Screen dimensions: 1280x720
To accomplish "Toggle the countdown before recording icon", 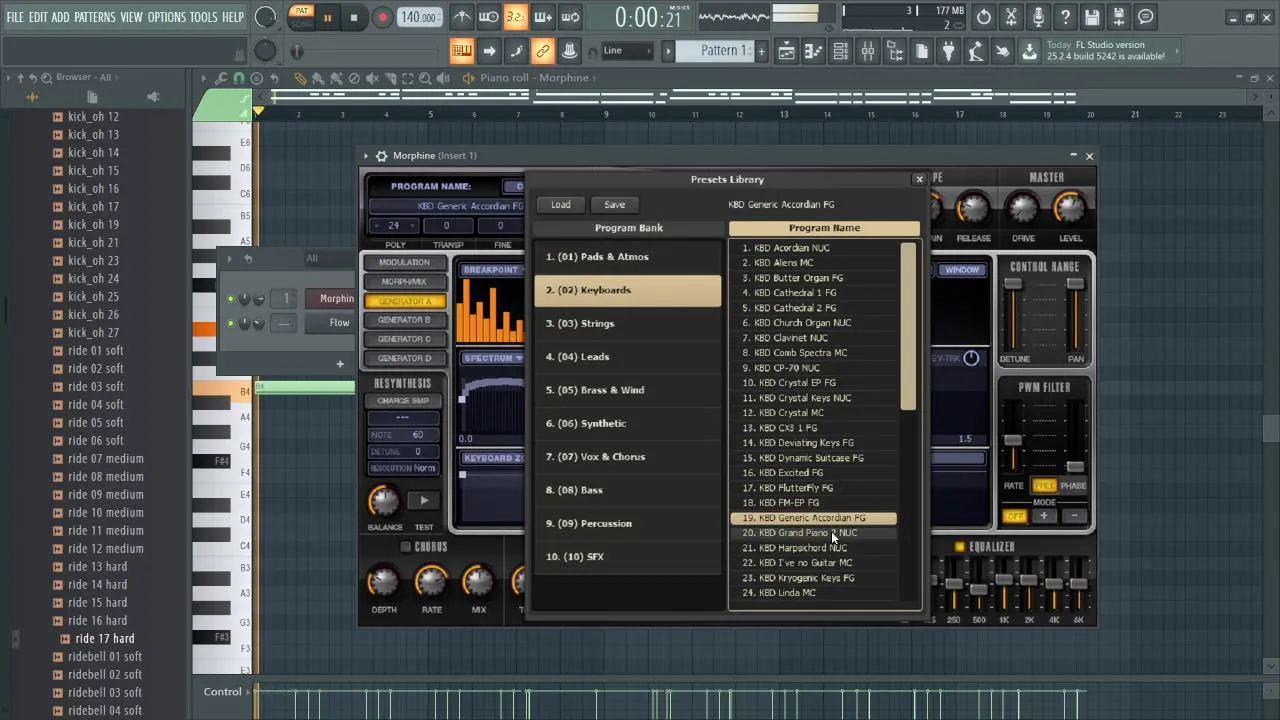I will coord(516,17).
